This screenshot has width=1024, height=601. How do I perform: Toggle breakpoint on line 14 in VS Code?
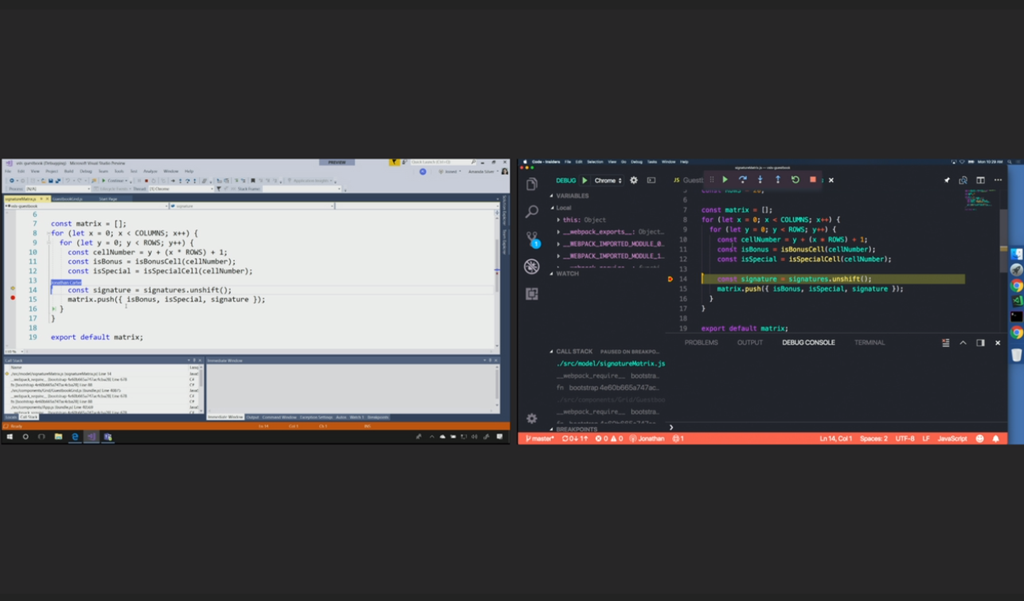[x=671, y=279]
